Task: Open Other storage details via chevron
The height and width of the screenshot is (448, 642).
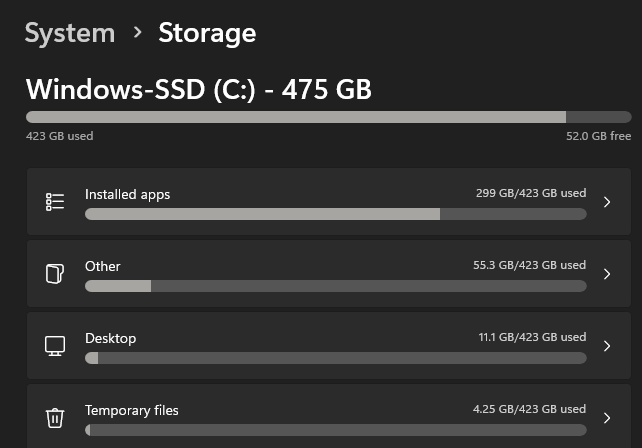Action: 606,274
